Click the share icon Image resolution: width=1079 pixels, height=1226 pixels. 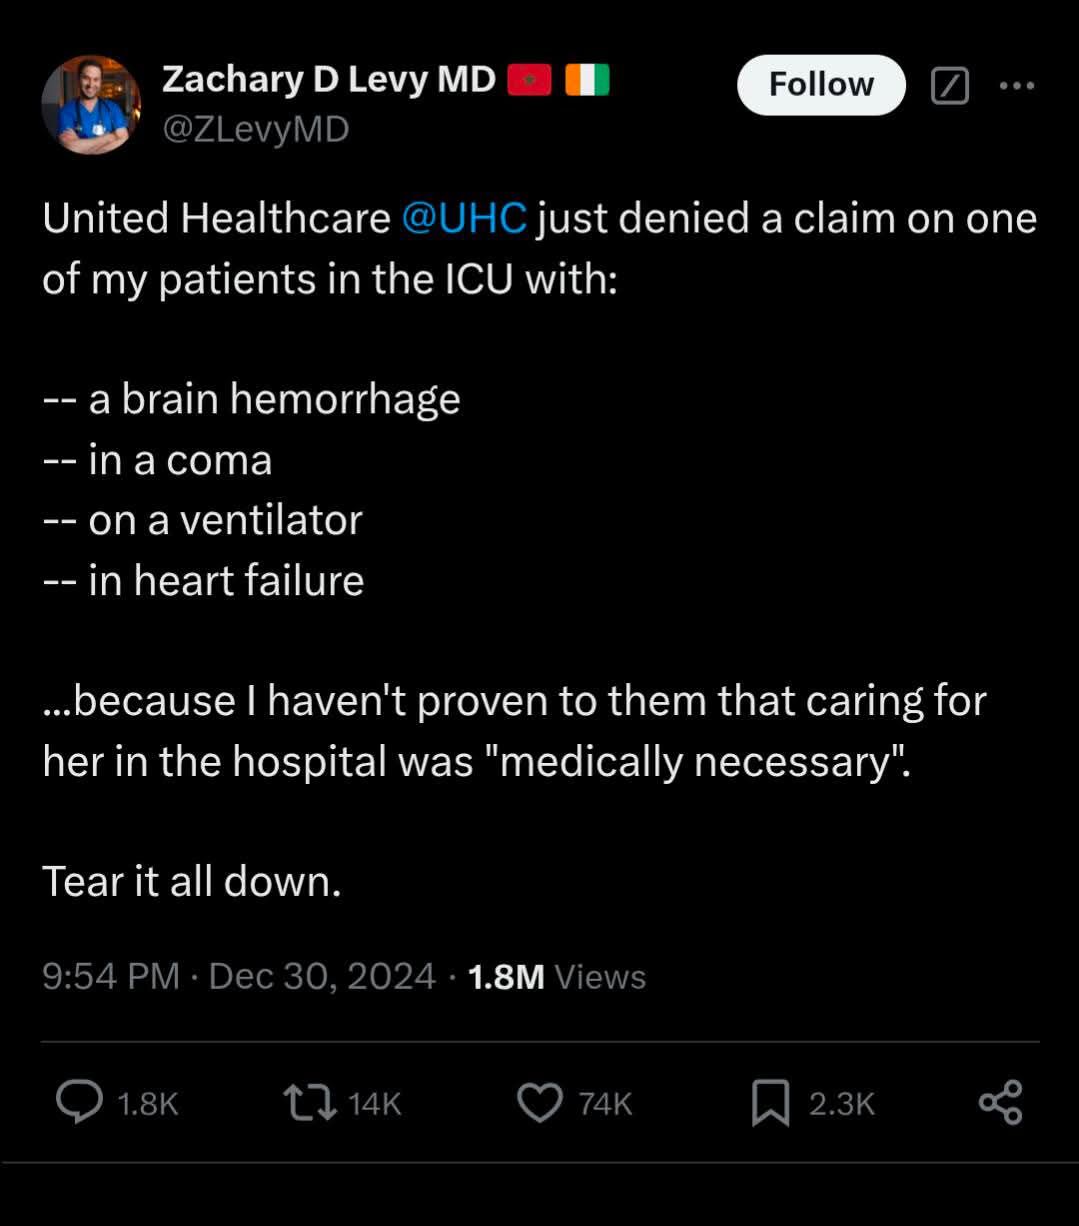[x=1000, y=1102]
